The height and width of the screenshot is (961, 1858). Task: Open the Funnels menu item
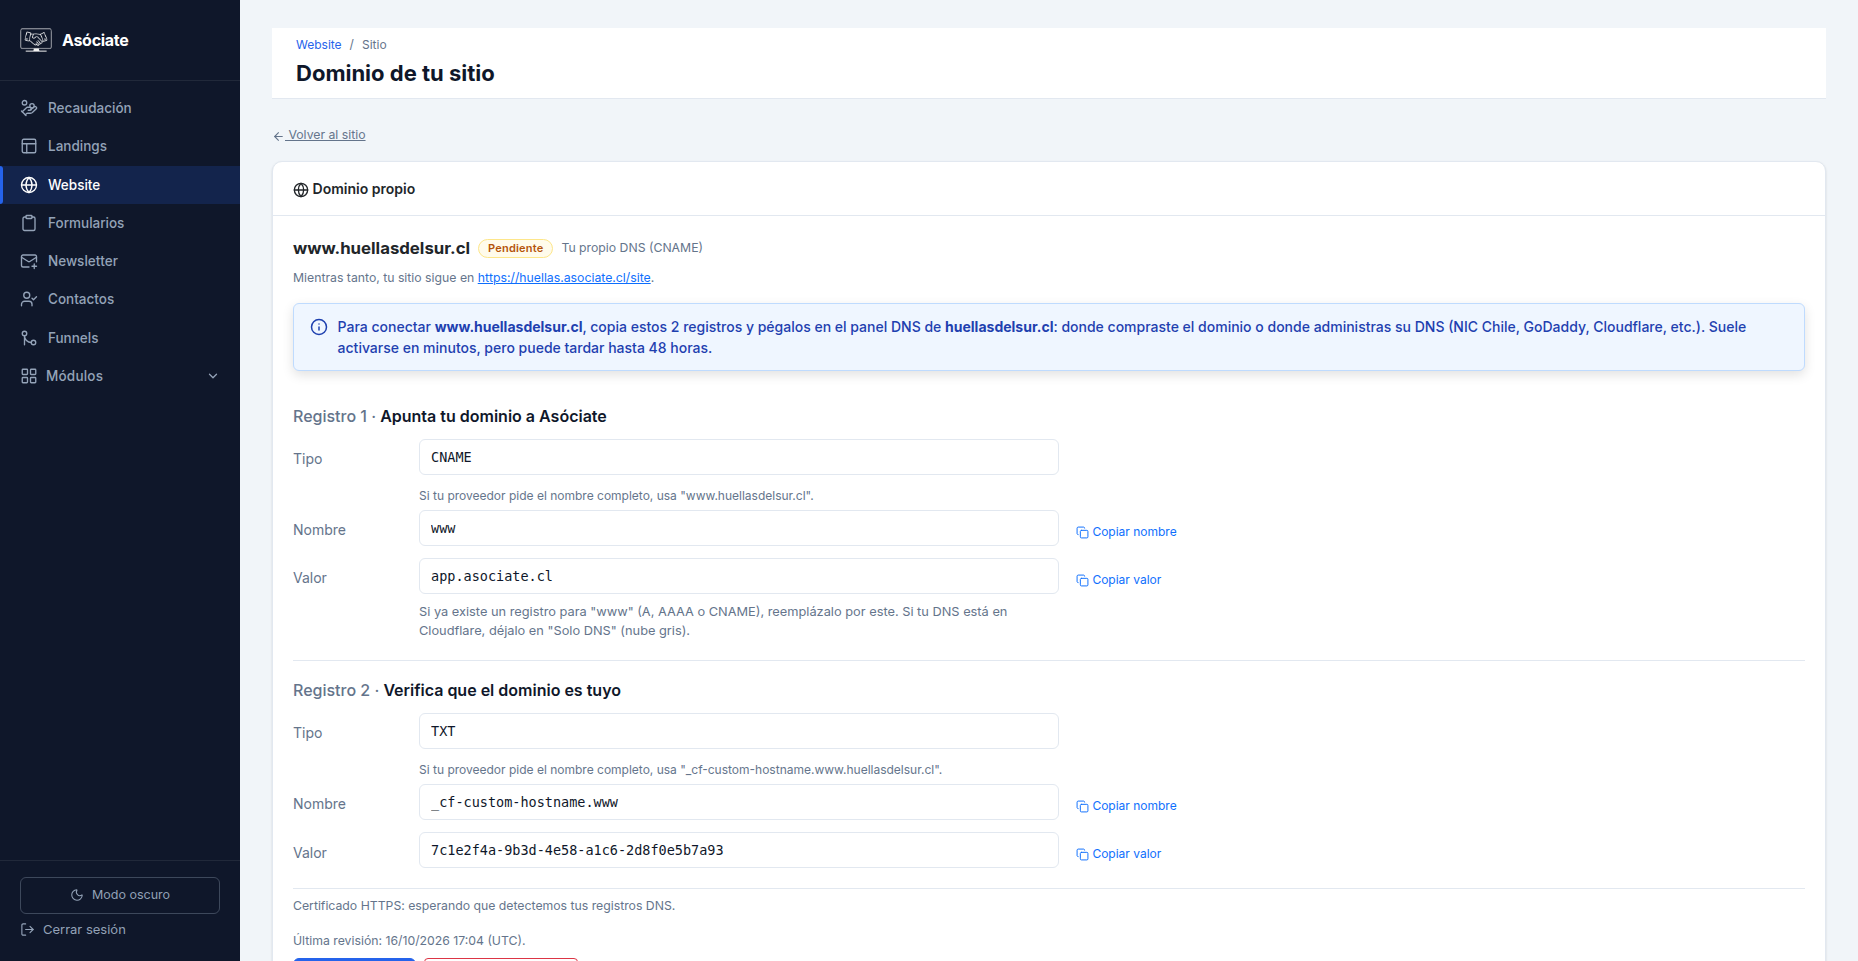(120, 338)
